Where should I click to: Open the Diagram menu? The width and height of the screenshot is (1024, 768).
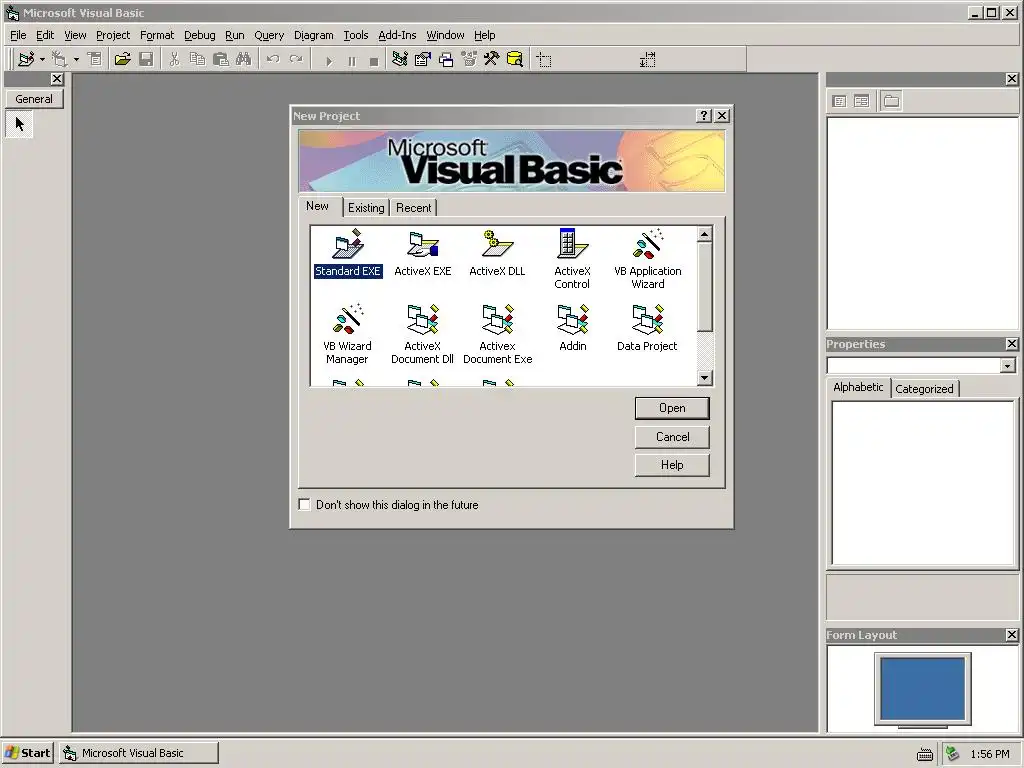(313, 35)
